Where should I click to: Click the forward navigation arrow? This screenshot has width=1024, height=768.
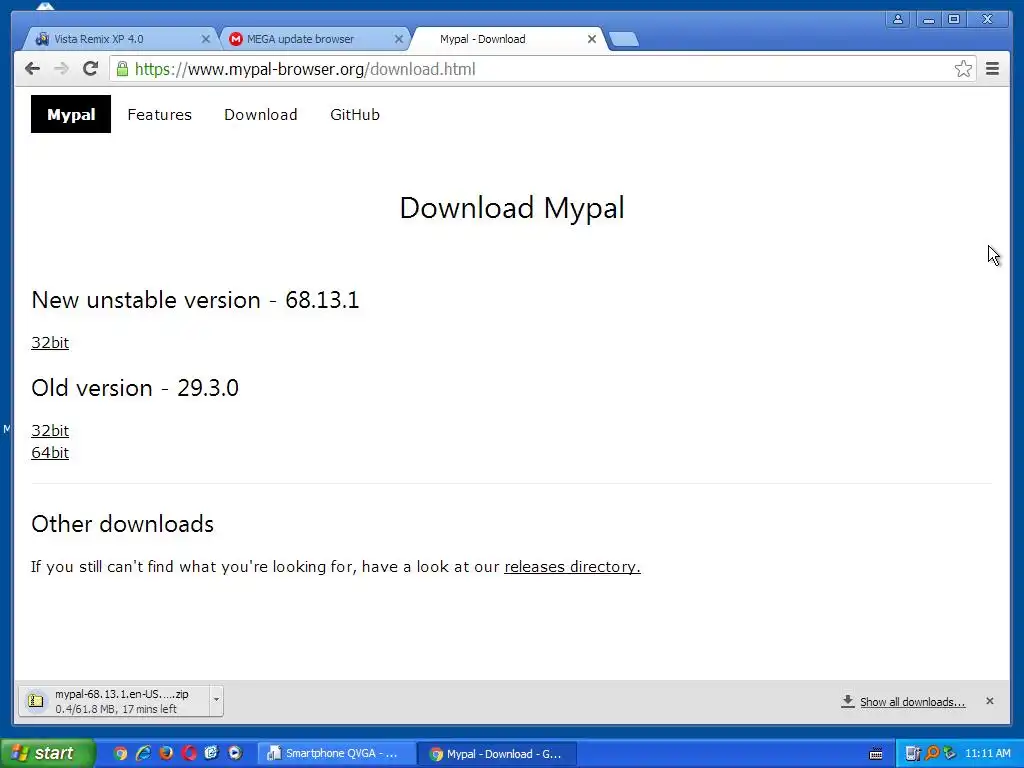61,69
